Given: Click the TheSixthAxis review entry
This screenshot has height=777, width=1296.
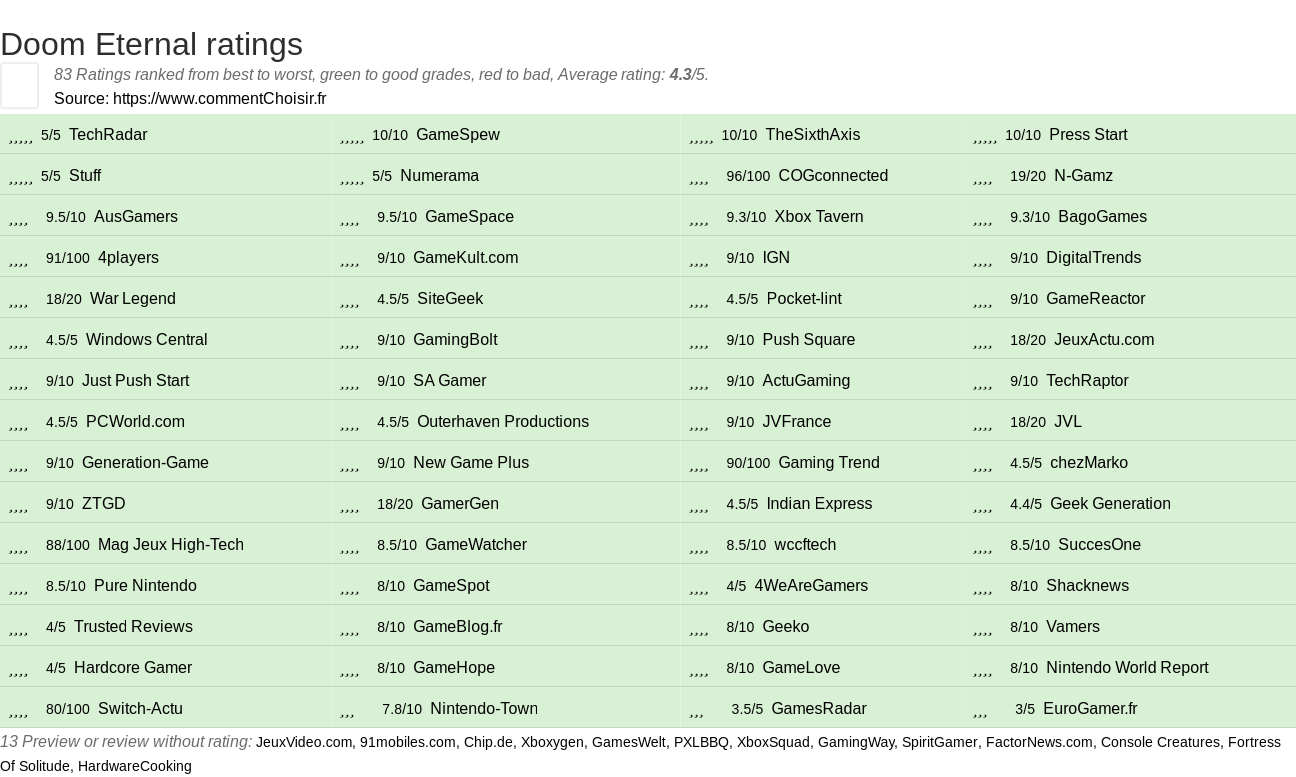Looking at the screenshot, I should click(x=812, y=134).
